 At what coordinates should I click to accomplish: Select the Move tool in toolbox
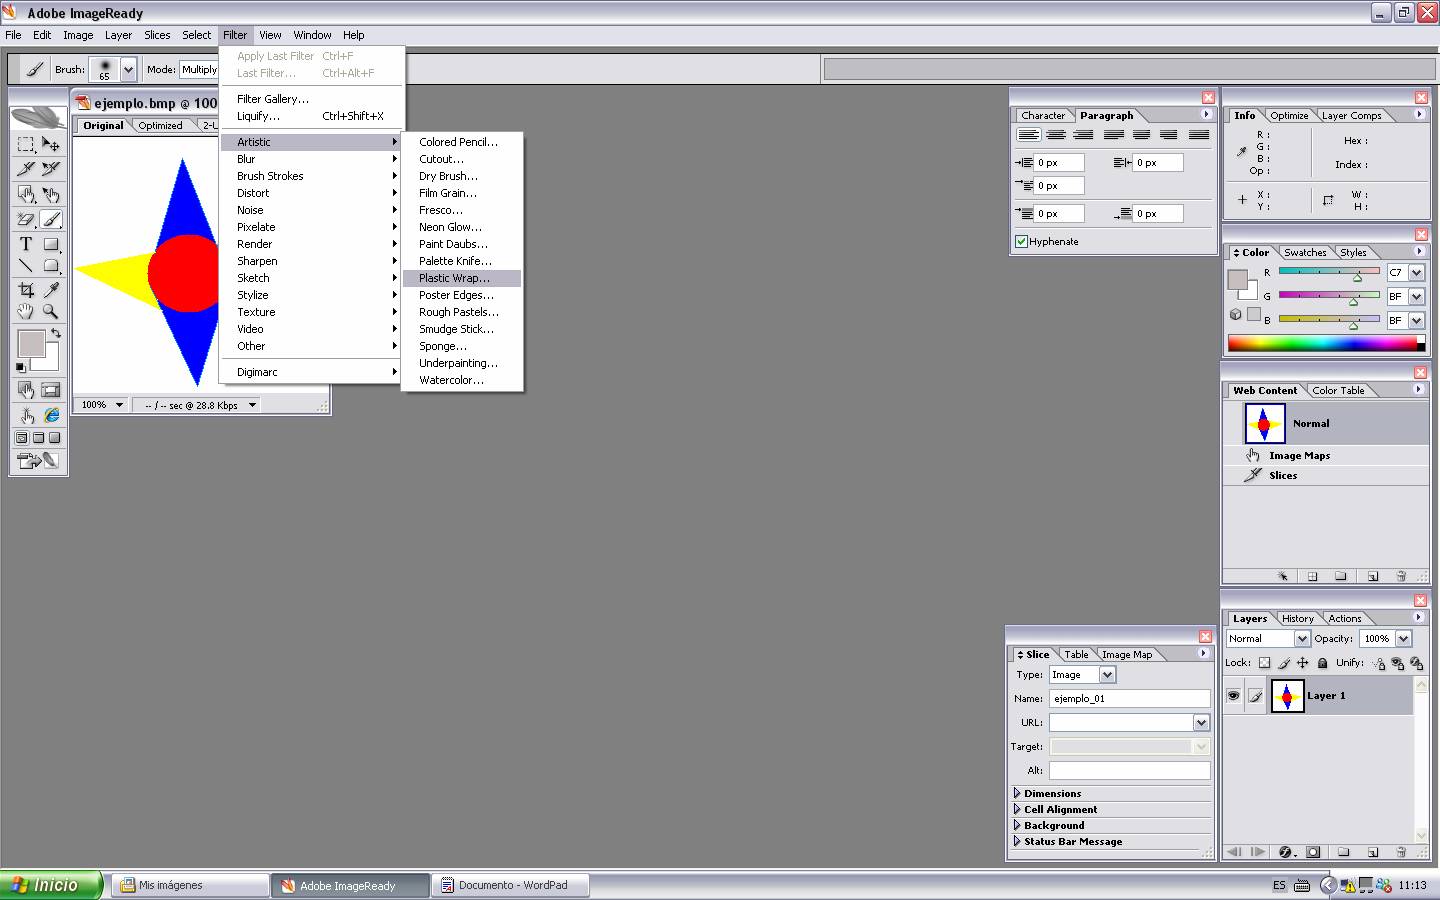tap(51, 144)
